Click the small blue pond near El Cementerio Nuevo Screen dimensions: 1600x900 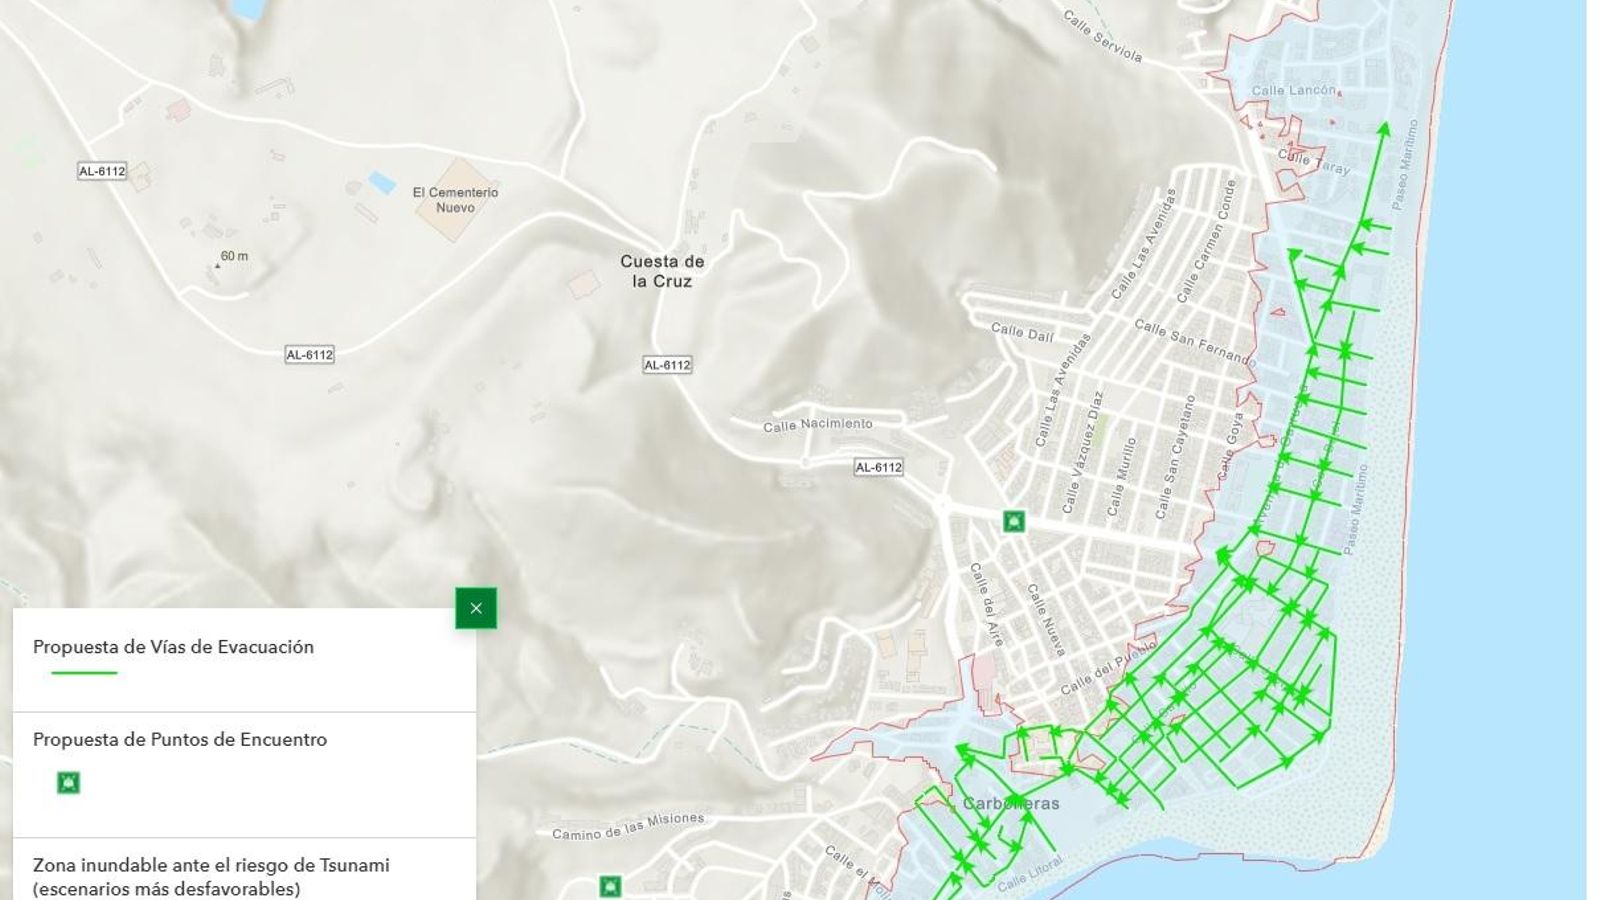(381, 183)
